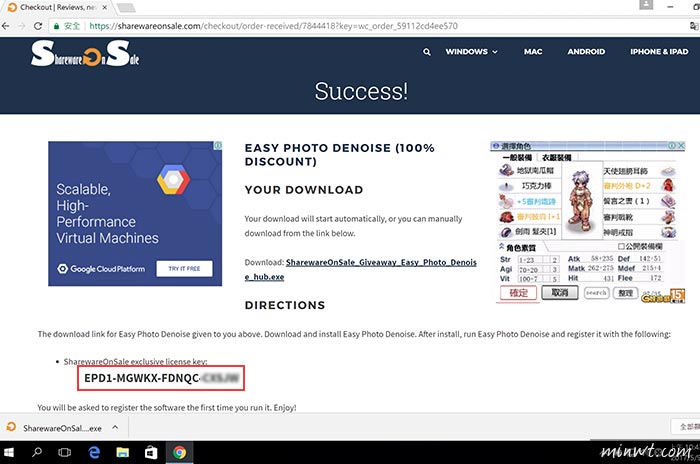This screenshot has height=464, width=700.
Task: Click the character sprite in game ad
Action: pos(580,200)
